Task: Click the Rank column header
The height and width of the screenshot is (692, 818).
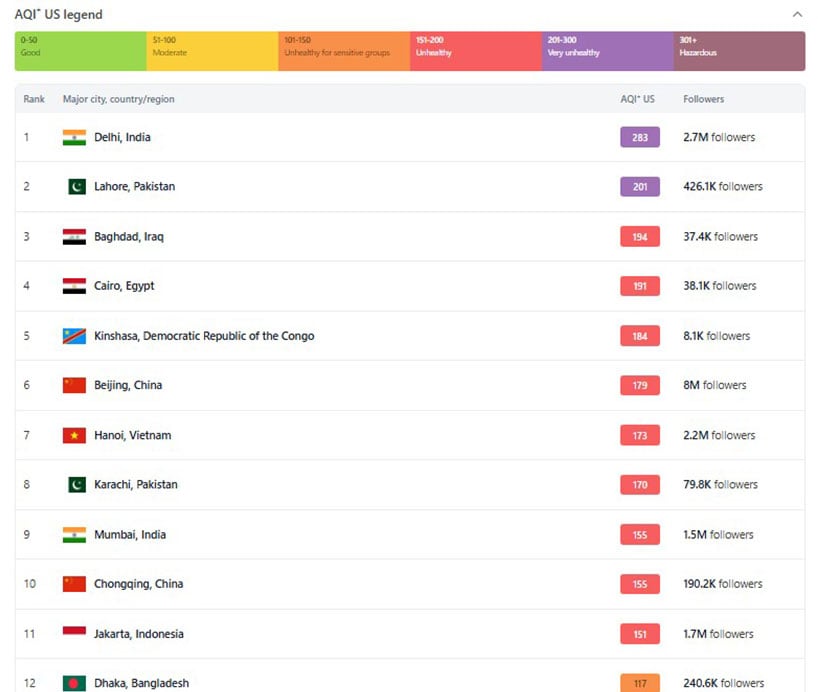Action: [x=34, y=99]
